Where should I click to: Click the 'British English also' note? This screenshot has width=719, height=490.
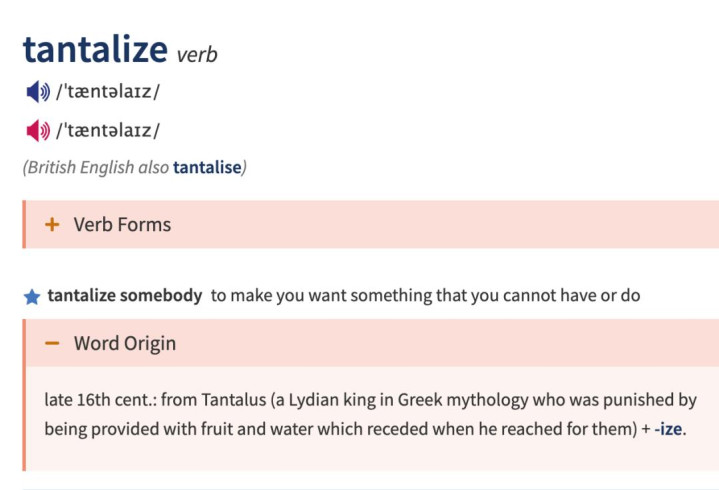pos(96,168)
